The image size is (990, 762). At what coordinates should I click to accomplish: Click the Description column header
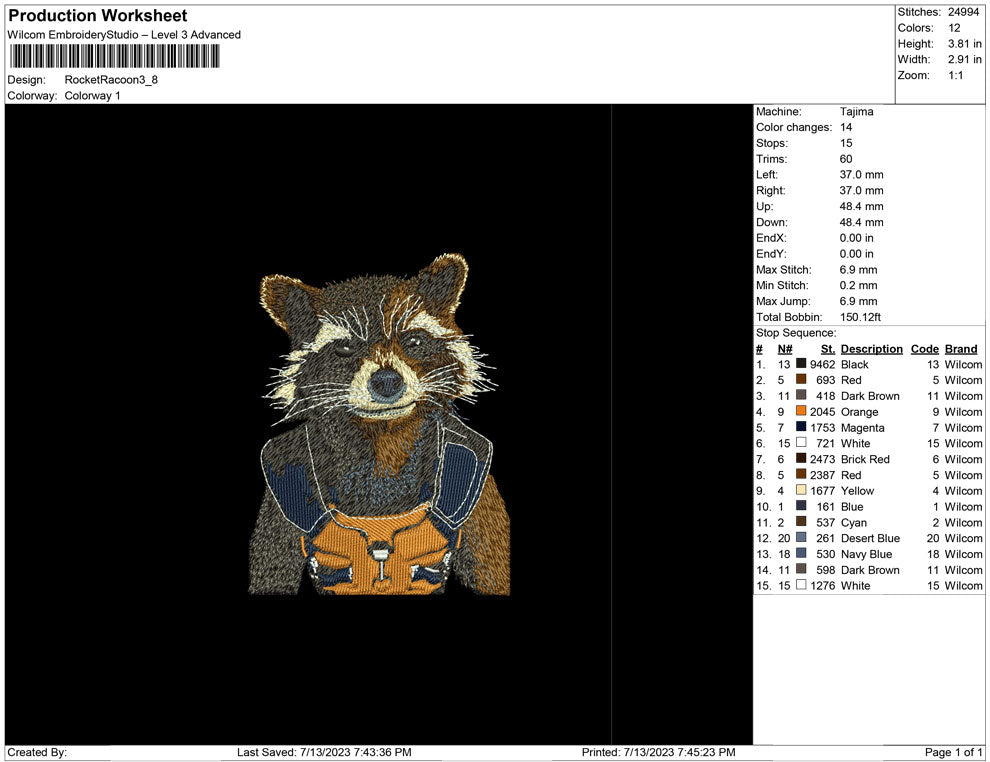[x=871, y=349]
